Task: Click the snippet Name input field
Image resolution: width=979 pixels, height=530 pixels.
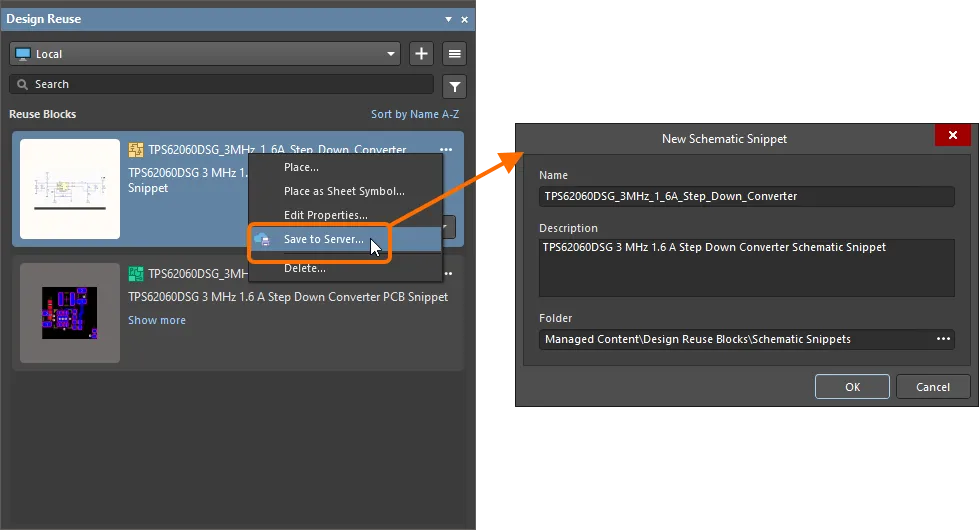Action: [x=747, y=196]
